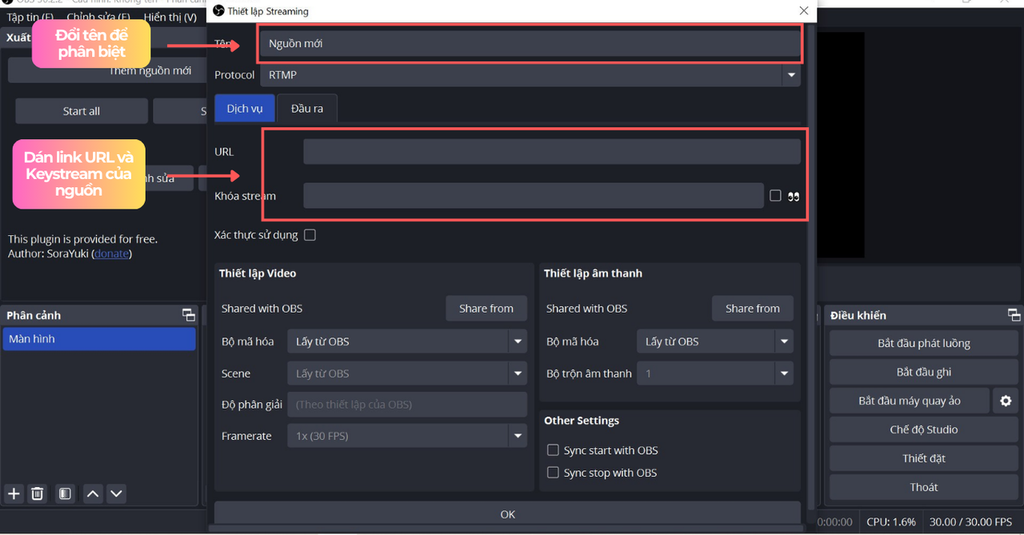Click the 30.00 / 30.00 FPS status

[970, 522]
